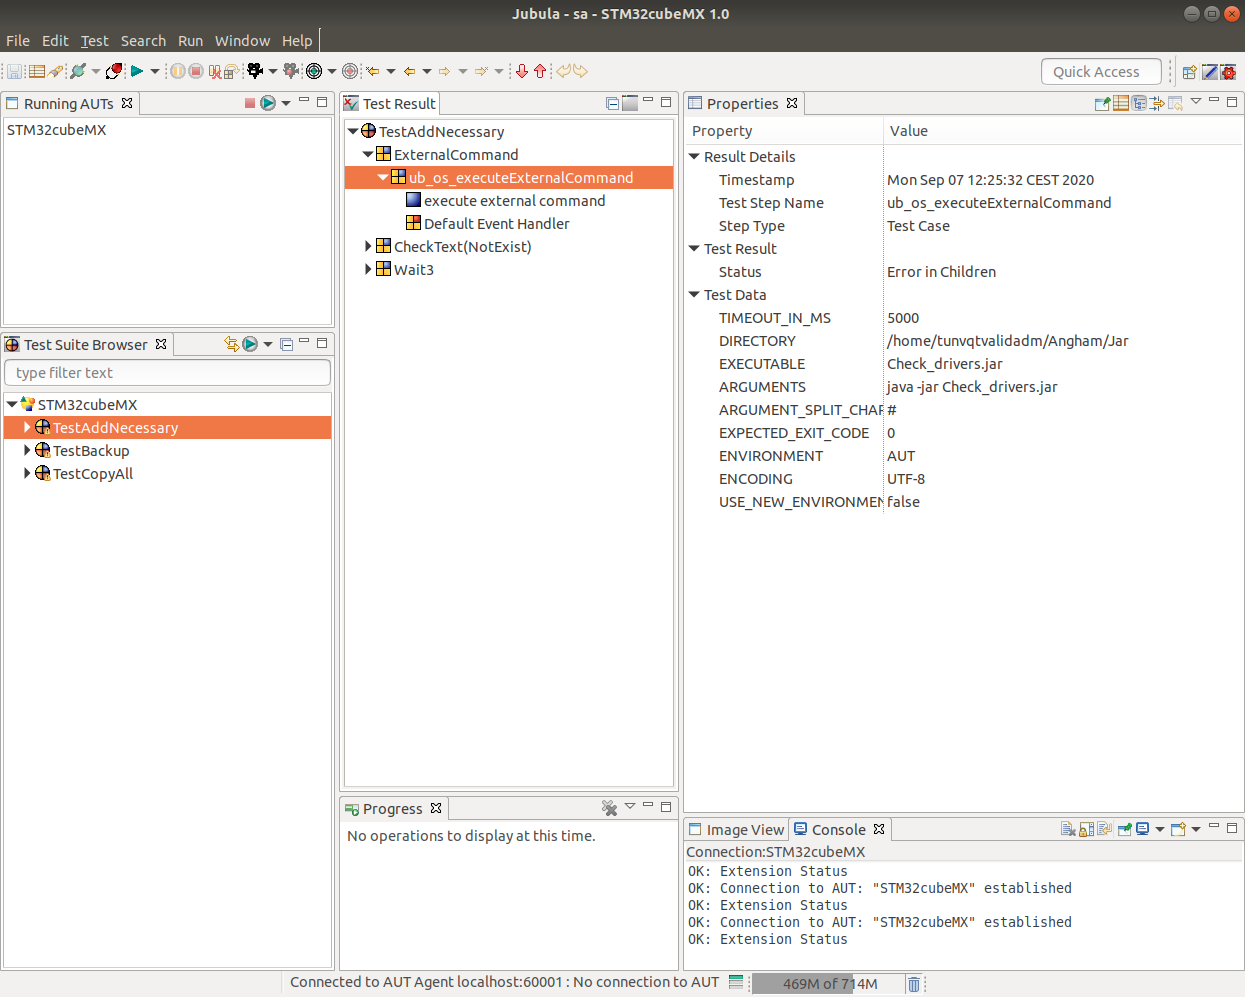The width and height of the screenshot is (1245, 997).
Task: Click the status bar icon beside the heap indicator
Action: click(x=736, y=982)
